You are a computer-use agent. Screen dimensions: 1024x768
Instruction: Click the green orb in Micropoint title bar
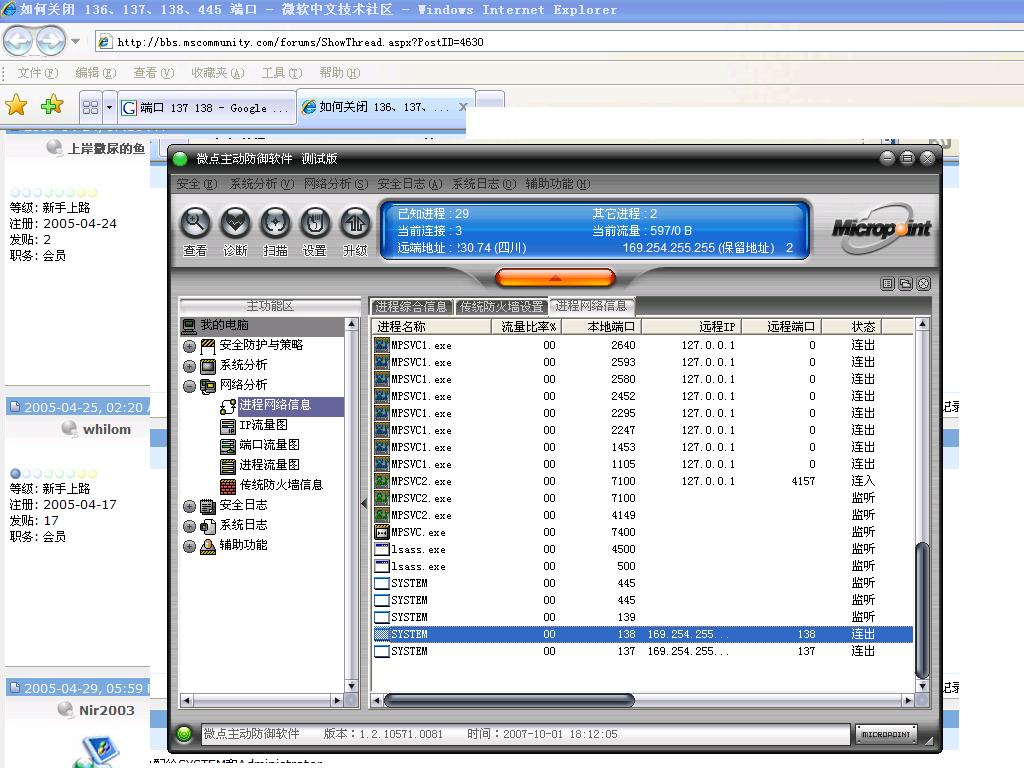click(x=180, y=159)
